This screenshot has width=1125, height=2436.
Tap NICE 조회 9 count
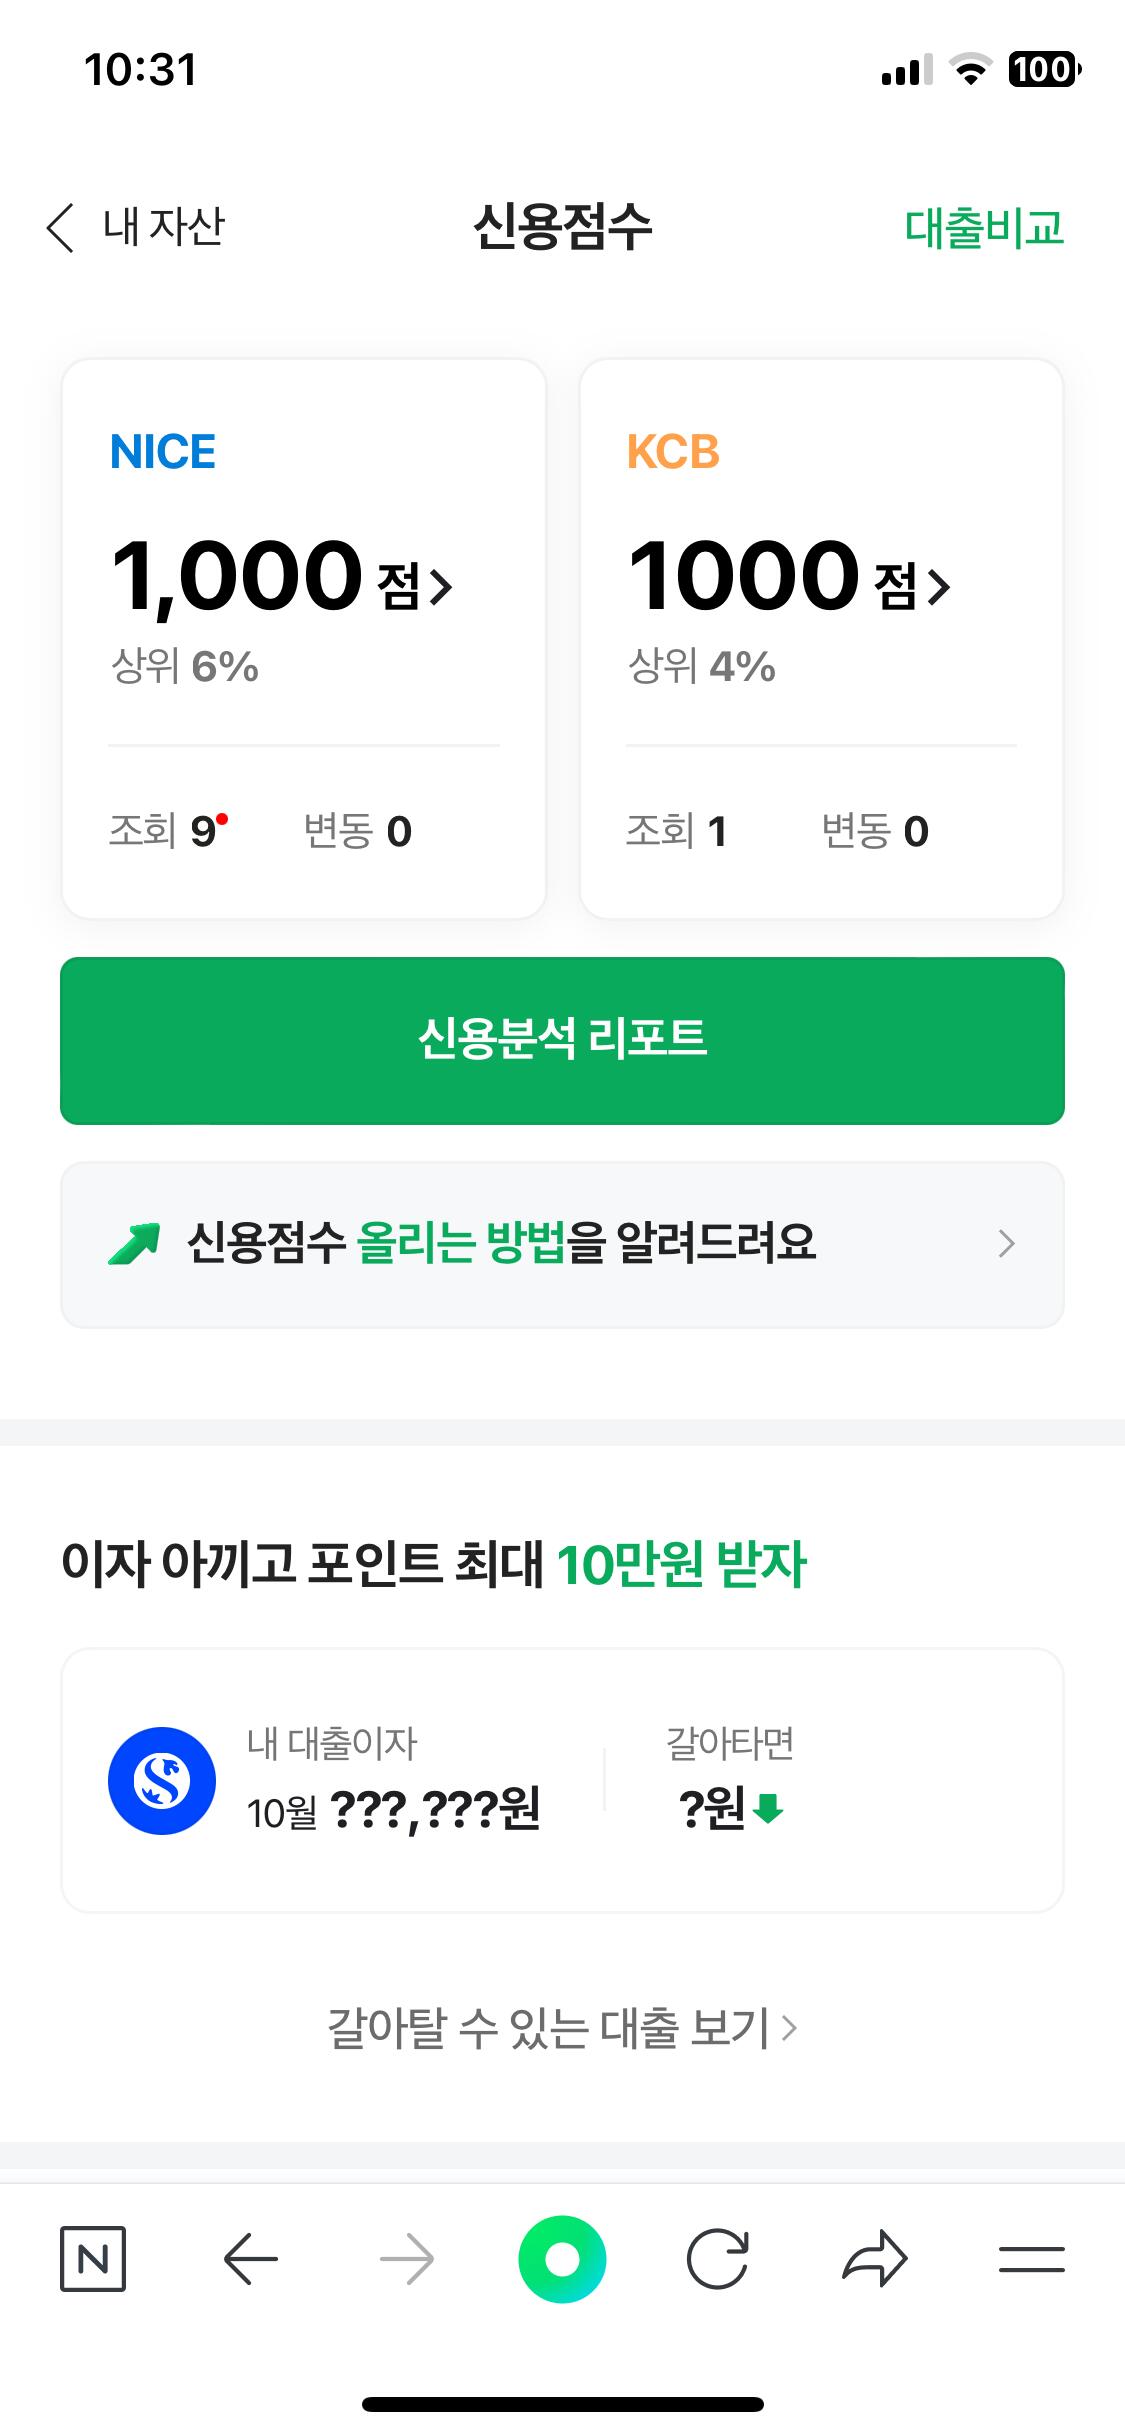tap(167, 831)
